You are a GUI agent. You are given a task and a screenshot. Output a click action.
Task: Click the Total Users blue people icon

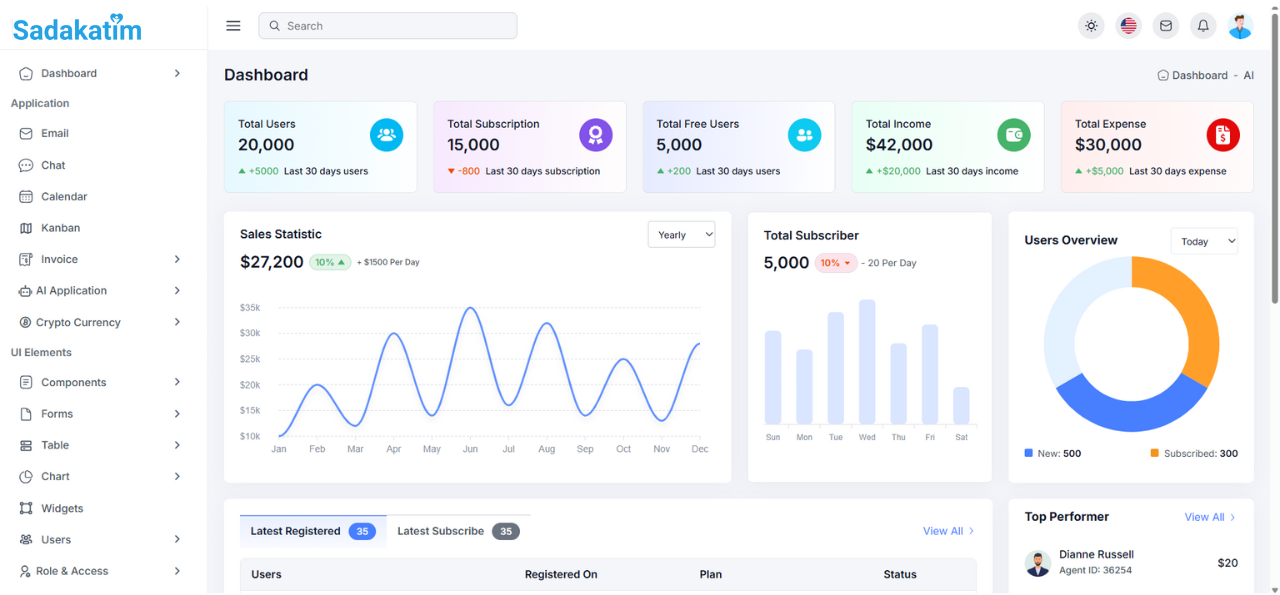tap(386, 135)
